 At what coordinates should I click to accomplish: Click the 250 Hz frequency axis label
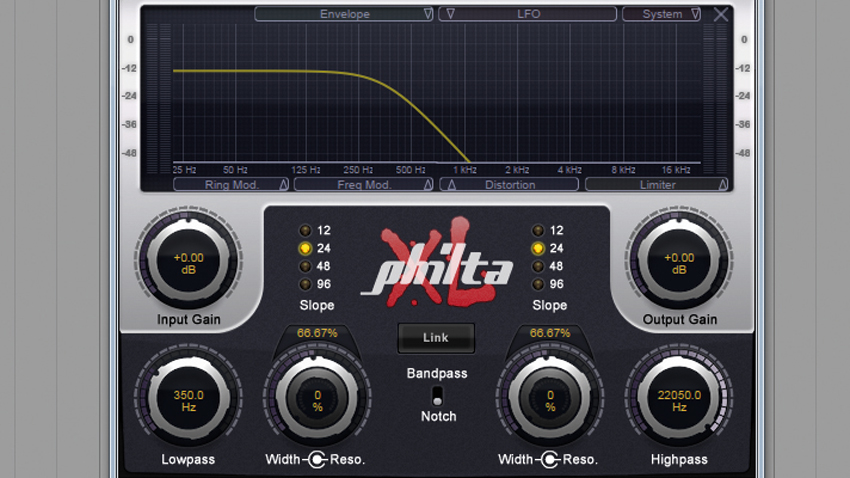[358, 170]
